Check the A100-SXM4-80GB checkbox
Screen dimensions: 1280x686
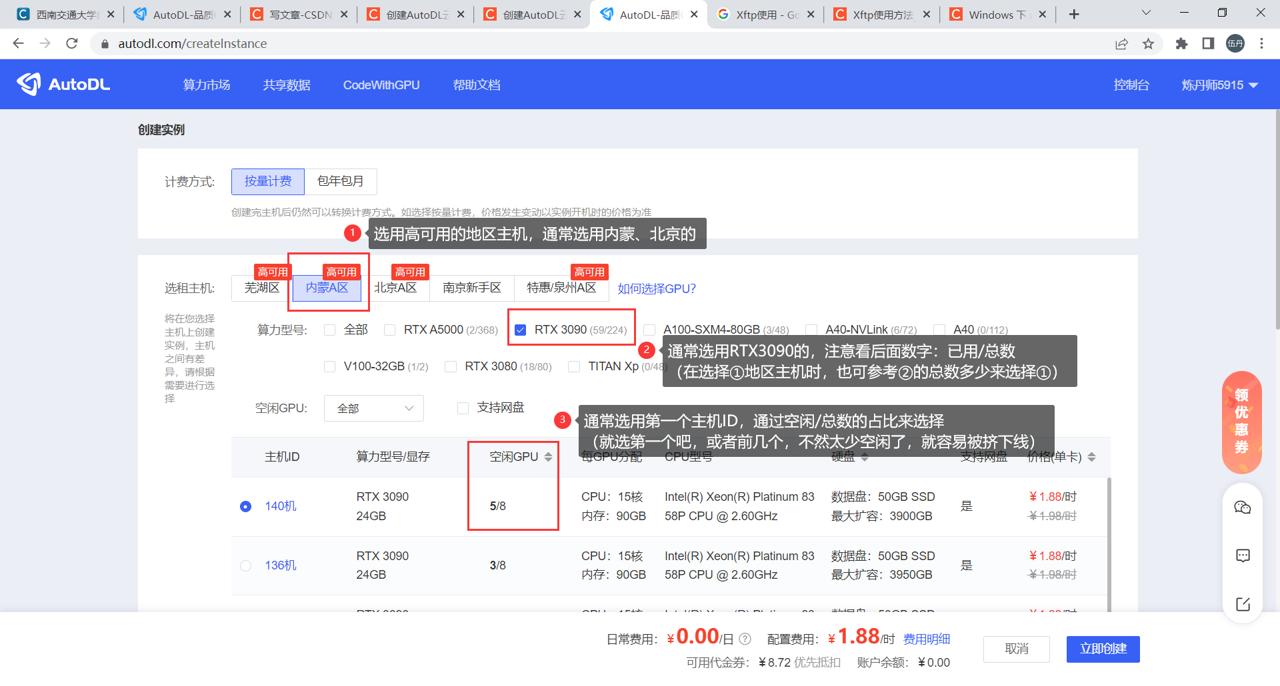(650, 330)
